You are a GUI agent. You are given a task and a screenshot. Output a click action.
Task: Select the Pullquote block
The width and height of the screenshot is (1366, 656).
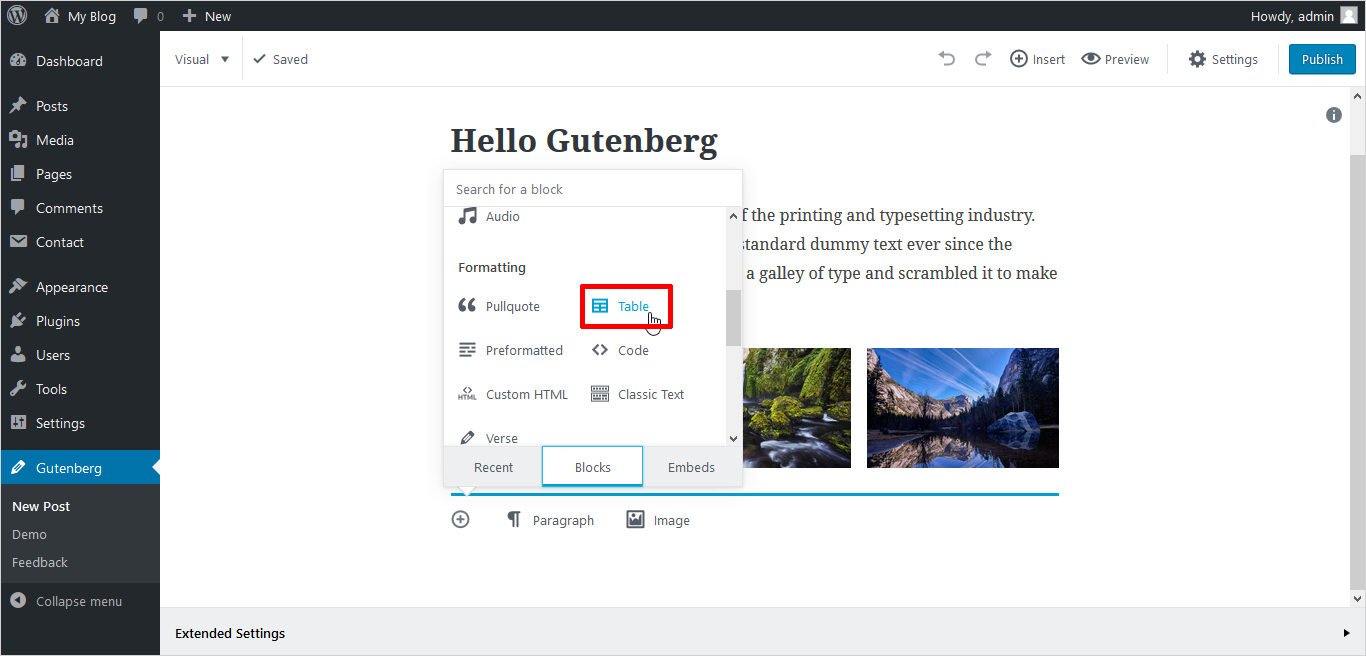(499, 307)
